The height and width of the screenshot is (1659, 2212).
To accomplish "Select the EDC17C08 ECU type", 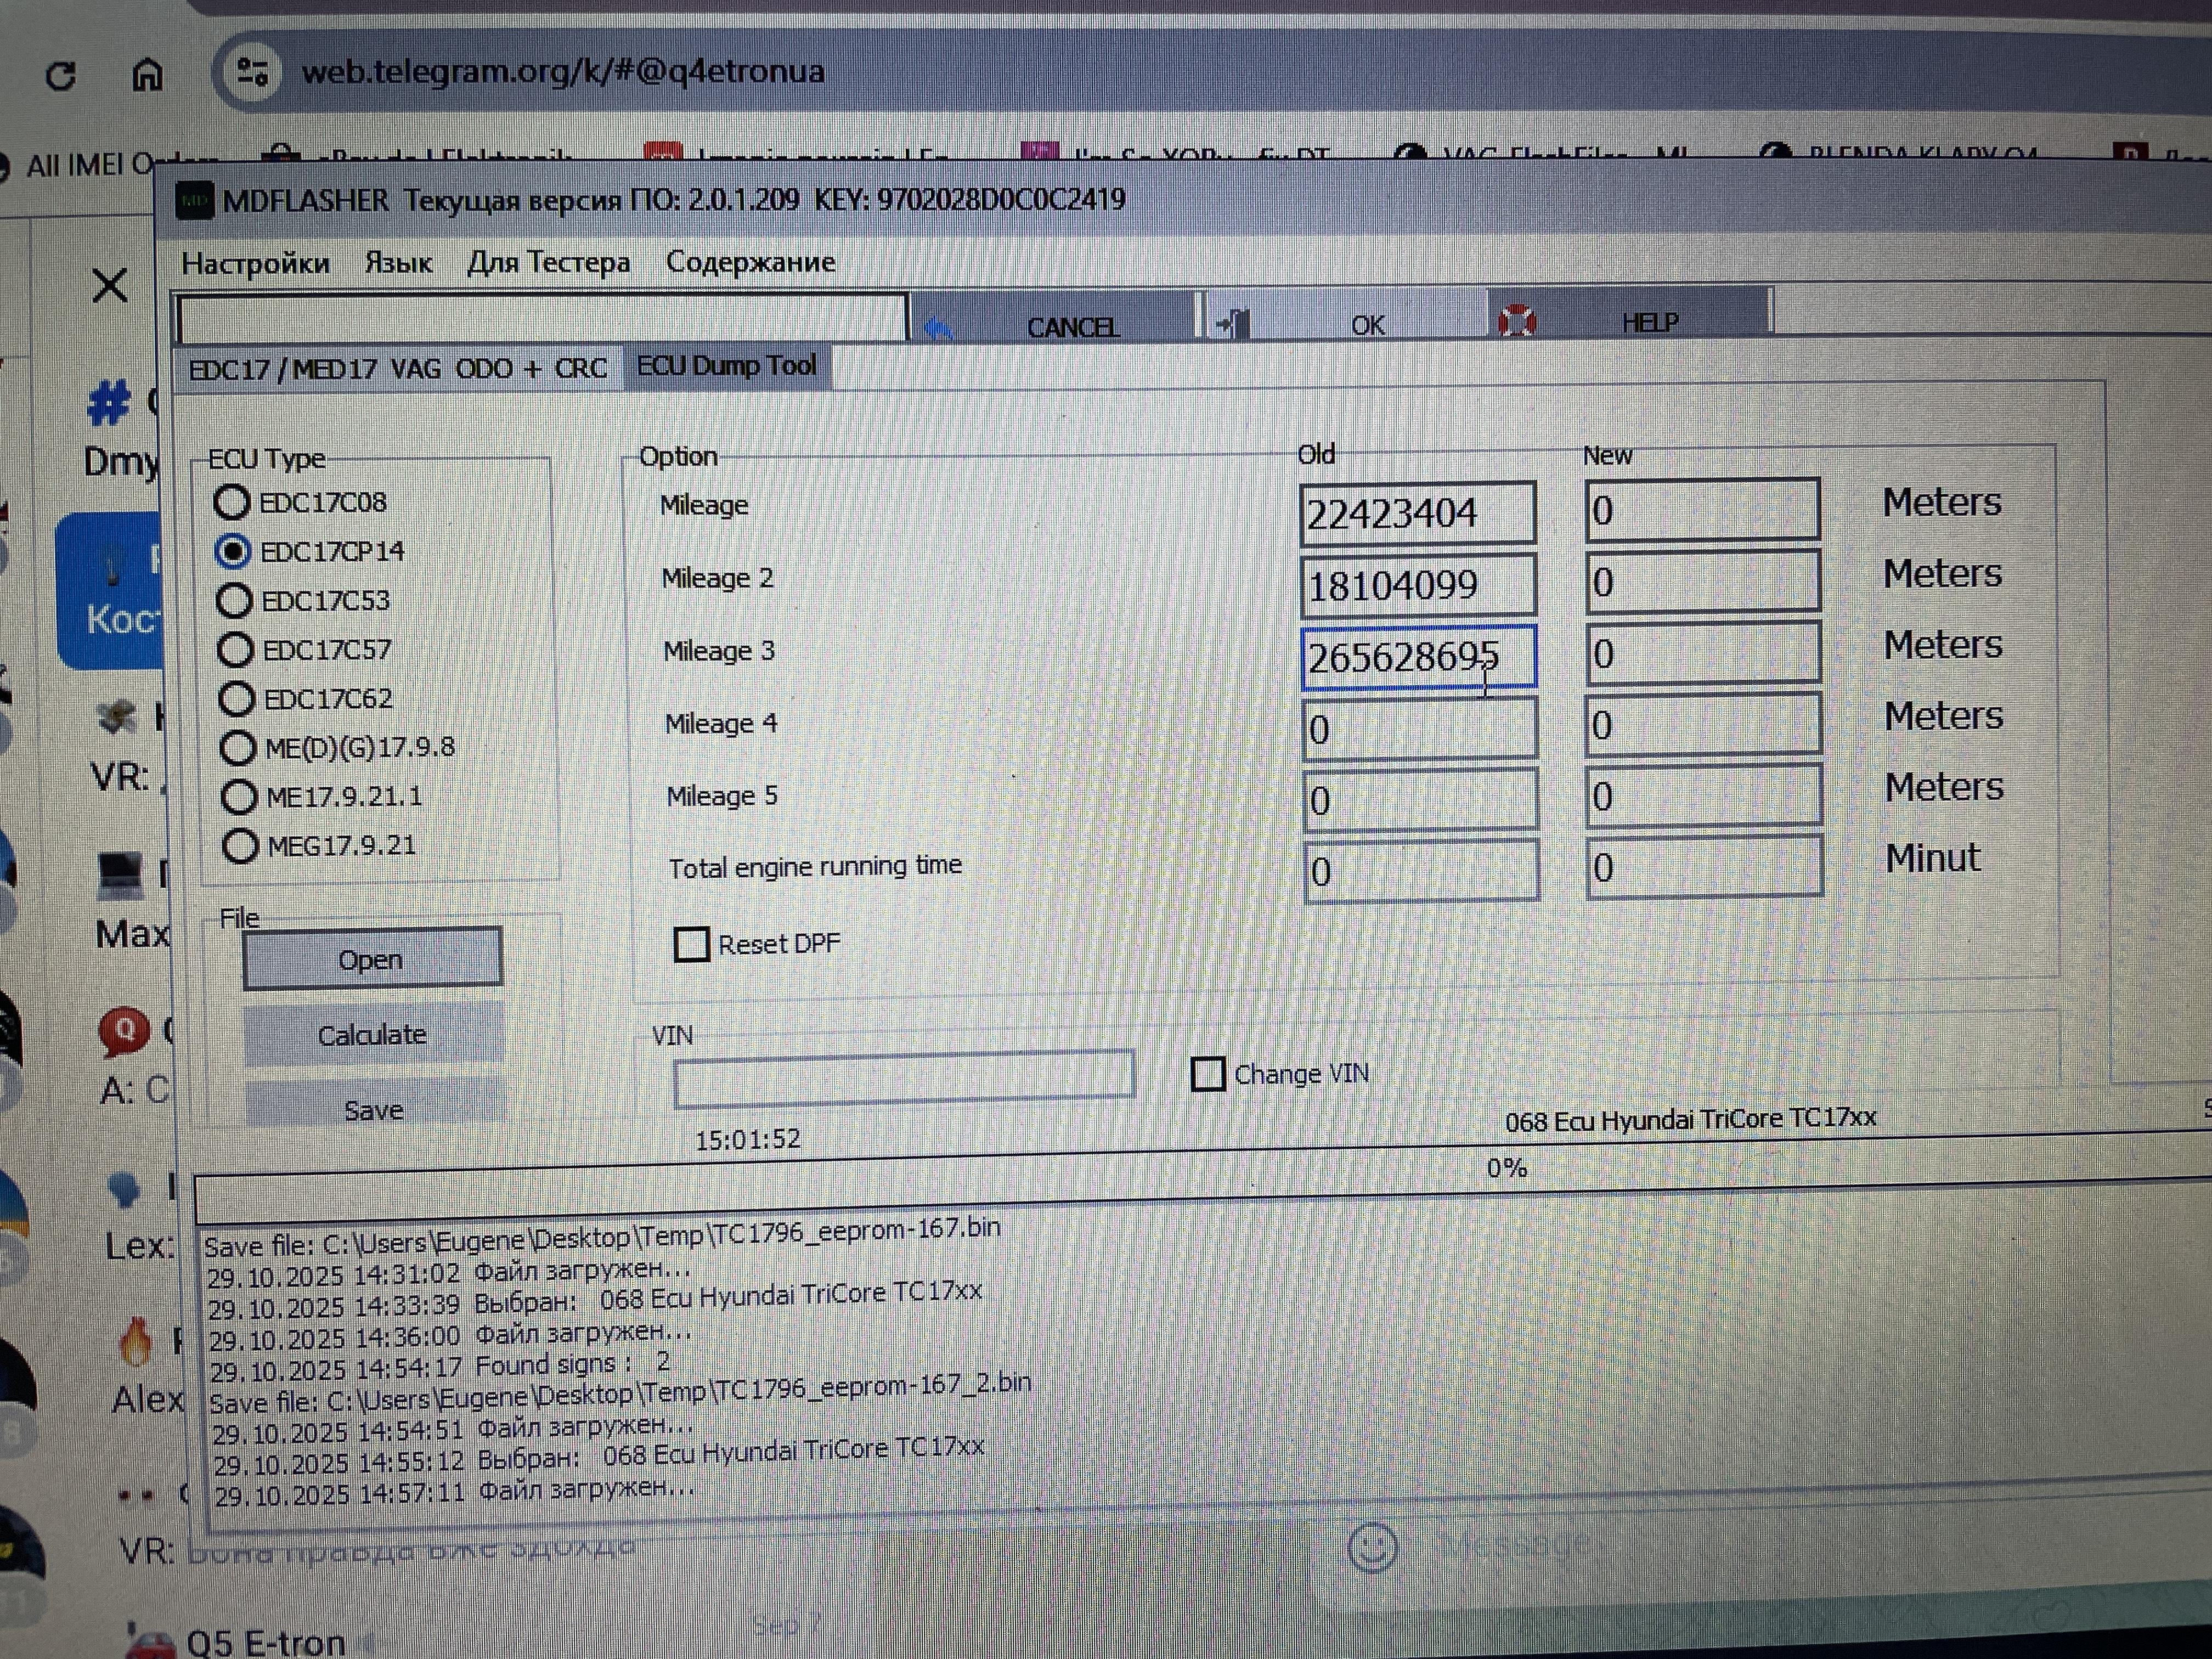I will pos(232,502).
